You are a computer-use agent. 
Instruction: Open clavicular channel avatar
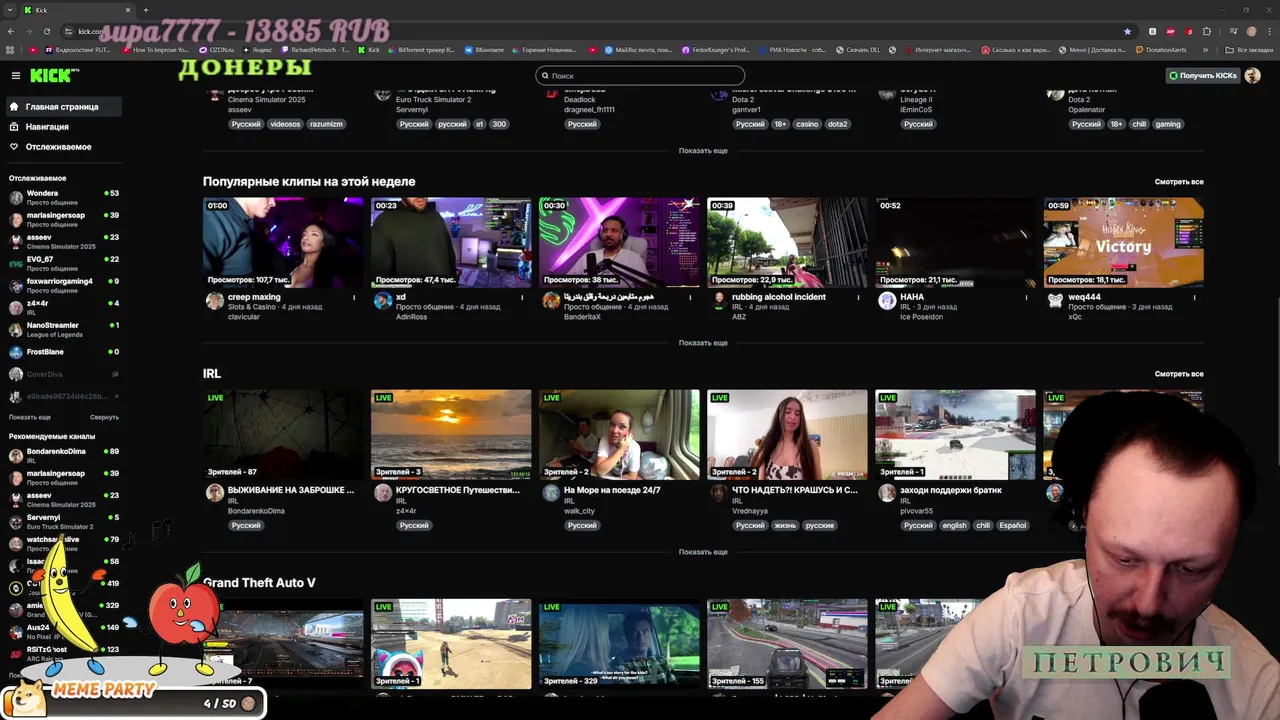point(214,301)
